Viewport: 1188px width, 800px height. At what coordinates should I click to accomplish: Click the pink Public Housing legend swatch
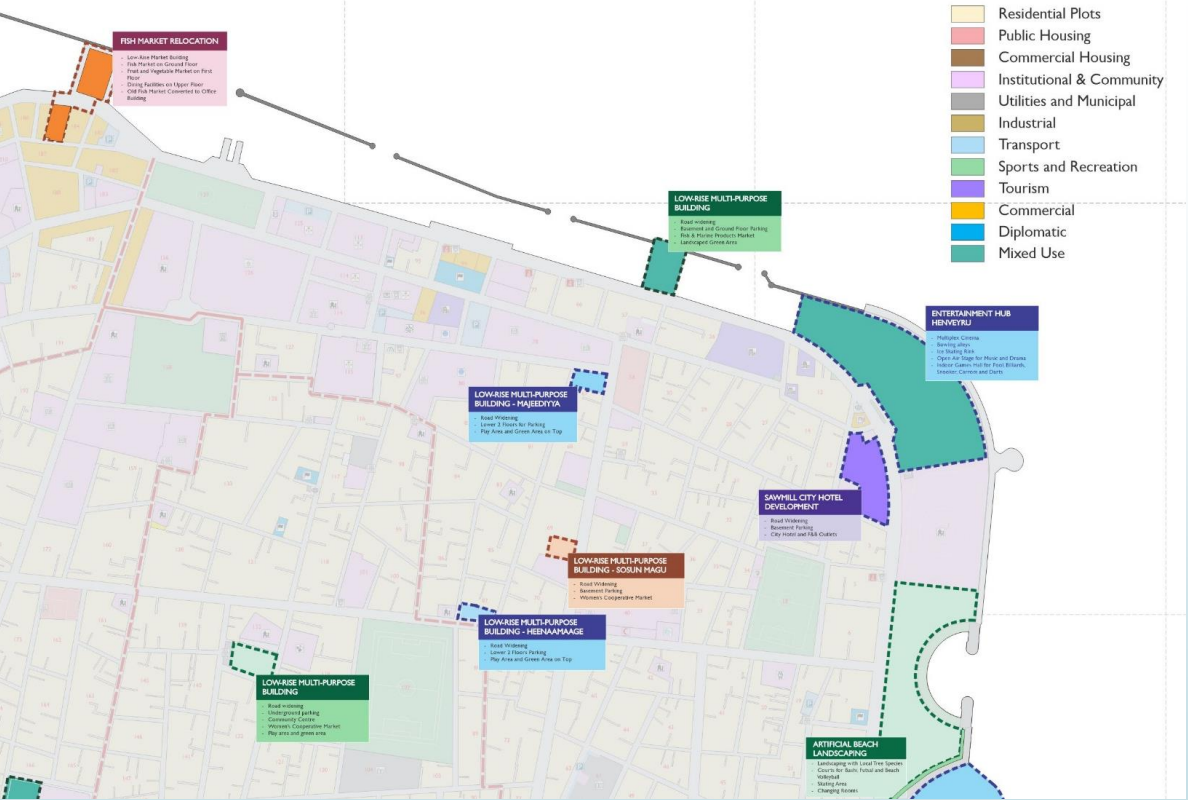pyautogui.click(x=967, y=36)
